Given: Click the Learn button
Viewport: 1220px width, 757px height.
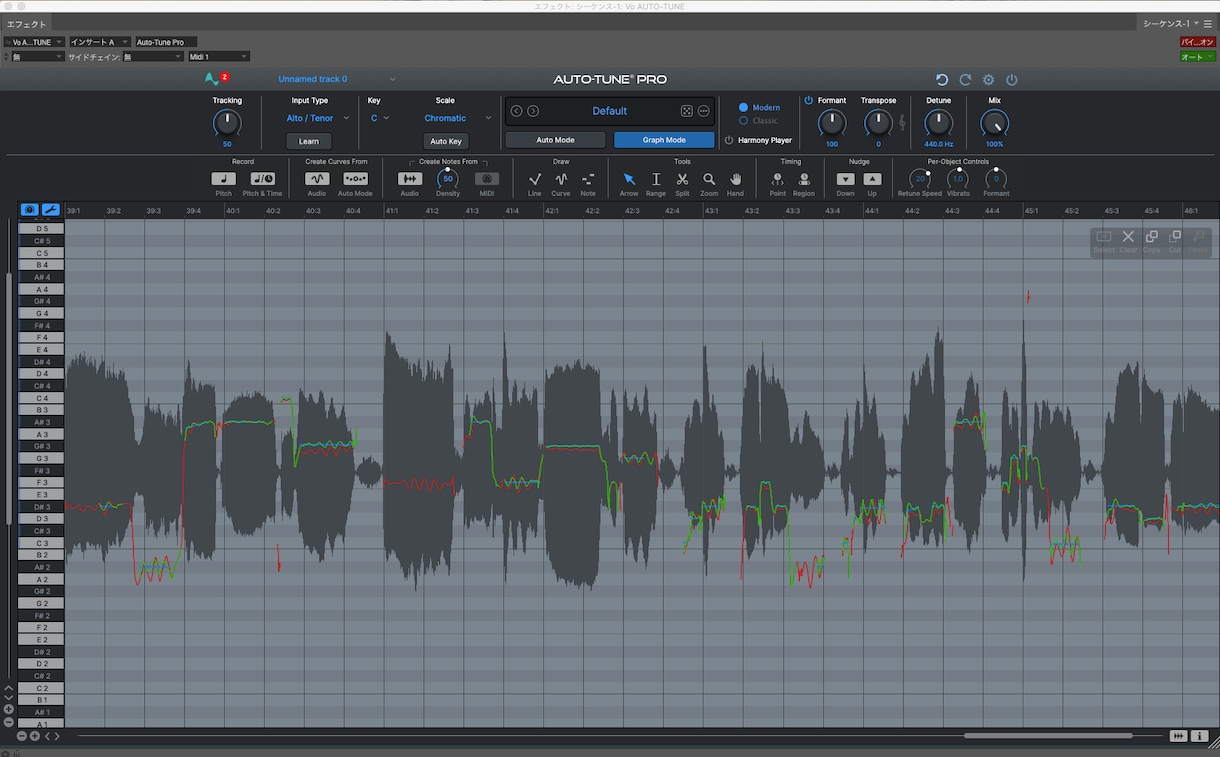Looking at the screenshot, I should pos(309,141).
